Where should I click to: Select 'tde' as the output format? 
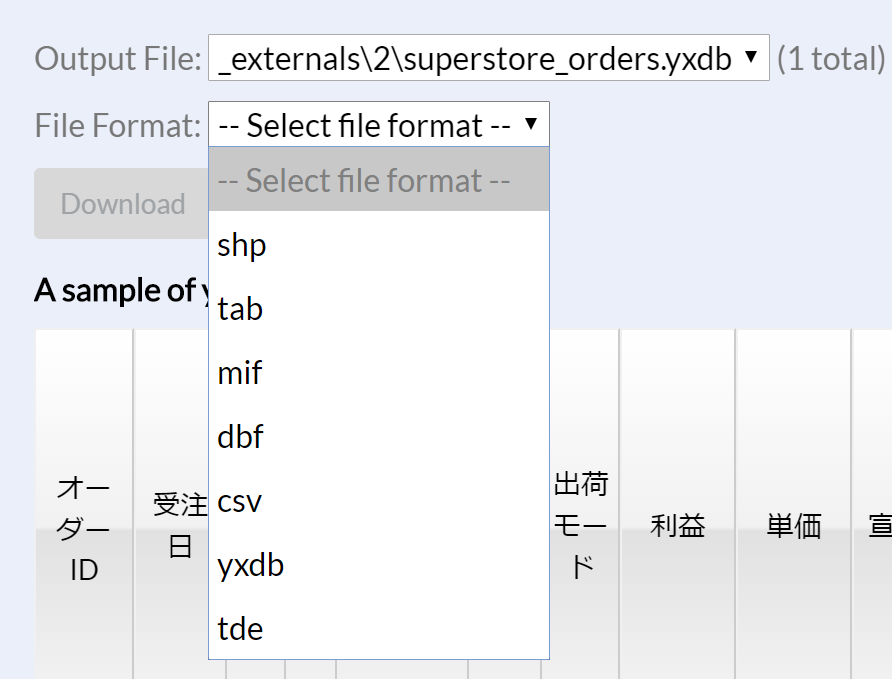point(240,629)
